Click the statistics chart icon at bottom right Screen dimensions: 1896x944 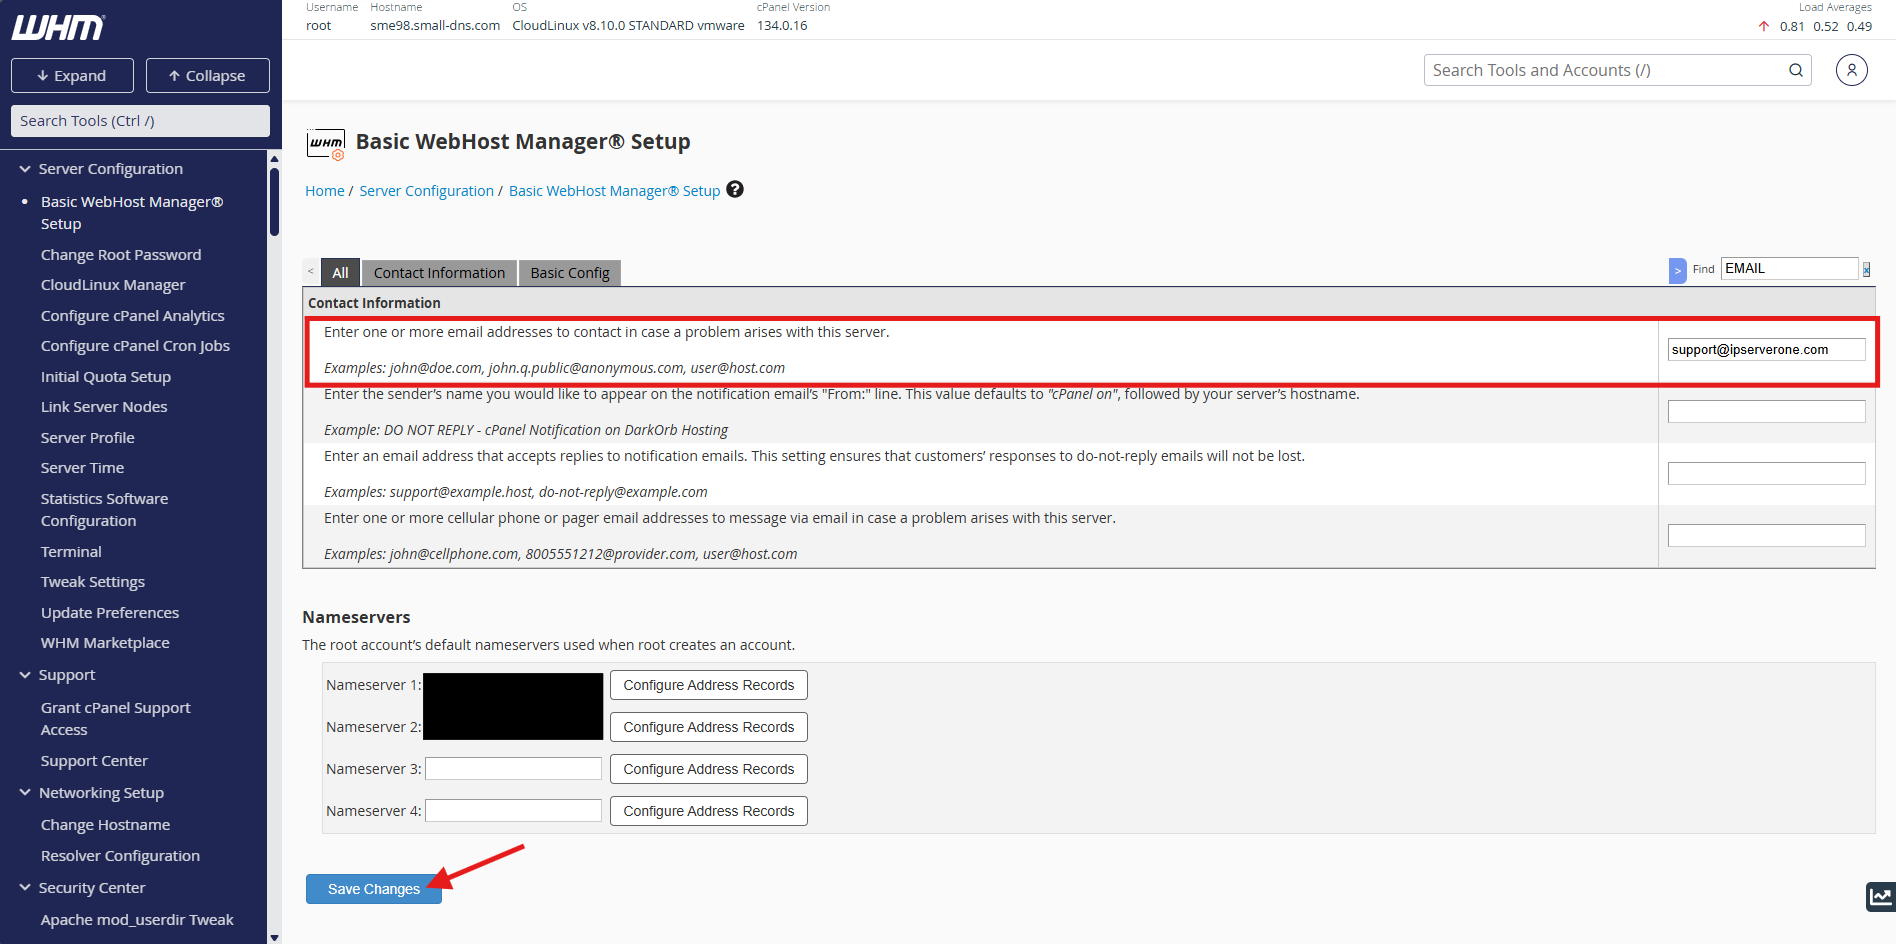click(1880, 897)
